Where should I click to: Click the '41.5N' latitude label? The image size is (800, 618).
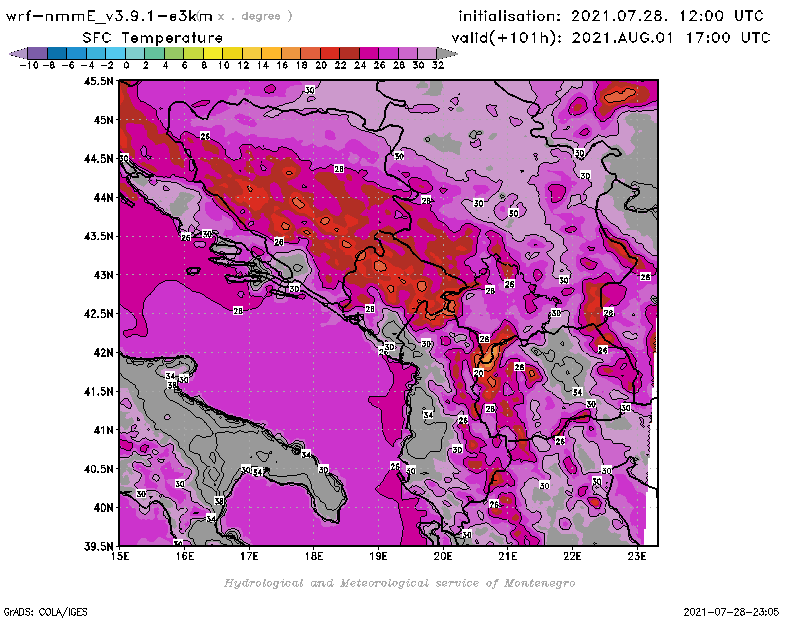(x=98, y=391)
